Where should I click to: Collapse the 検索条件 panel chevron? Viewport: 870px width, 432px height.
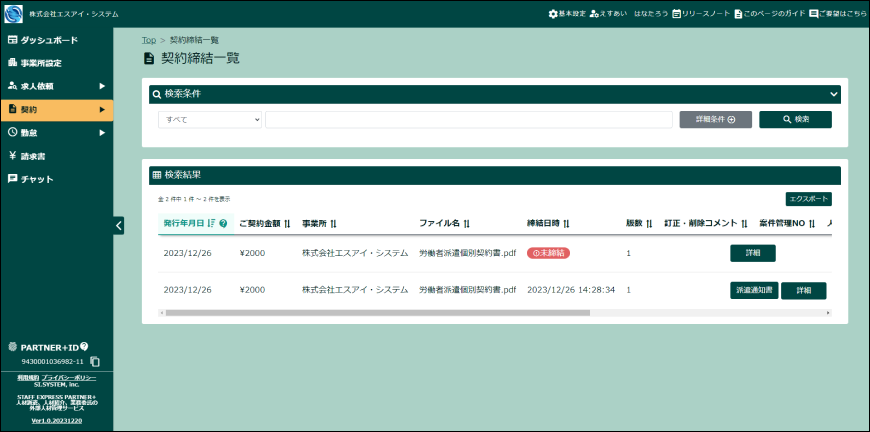click(833, 94)
